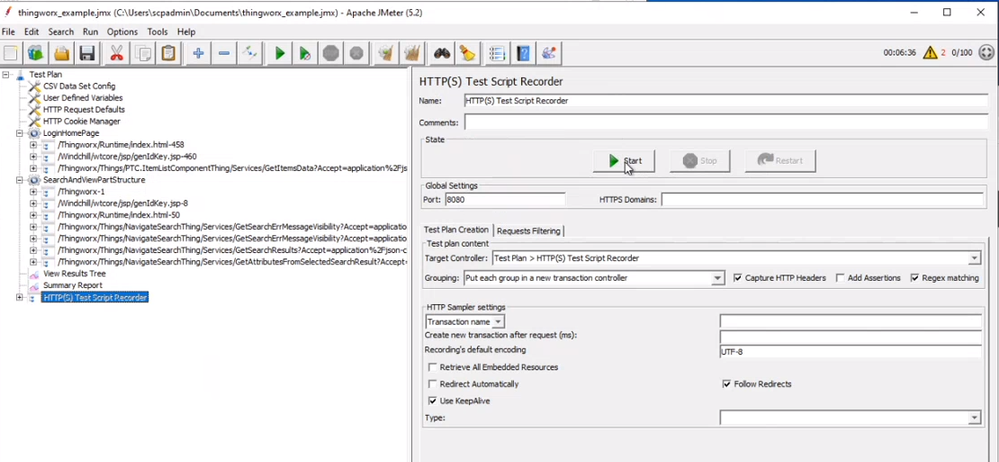
Task: Click the recorder Restart button
Action: tap(780, 161)
